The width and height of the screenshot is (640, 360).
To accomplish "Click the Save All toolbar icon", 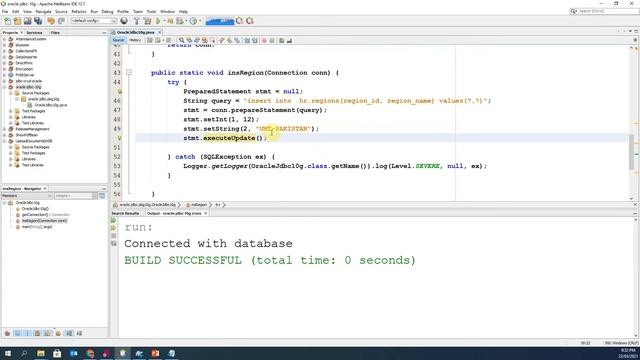I will point(38,21).
